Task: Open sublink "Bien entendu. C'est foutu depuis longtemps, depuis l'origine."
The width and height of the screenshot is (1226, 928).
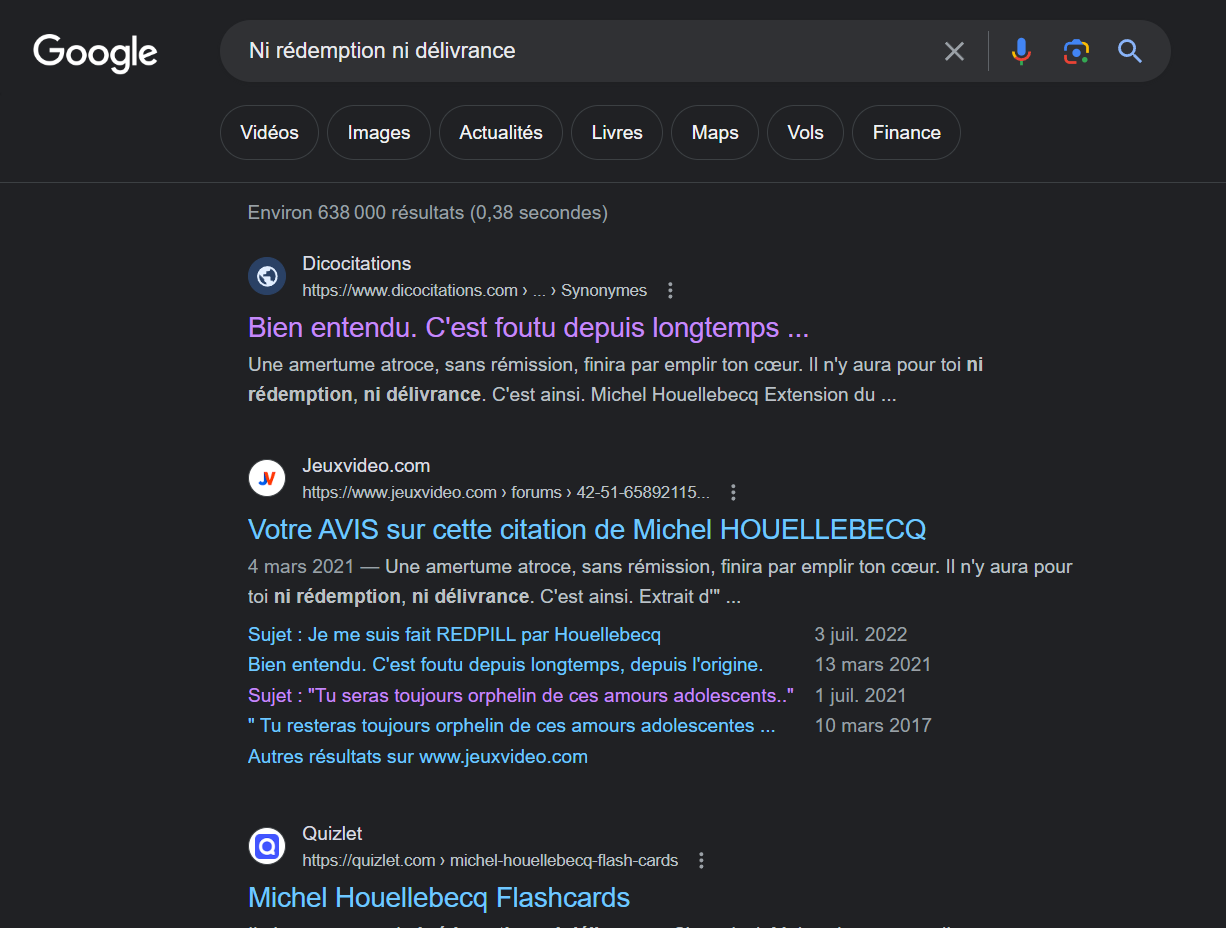Action: (x=505, y=665)
